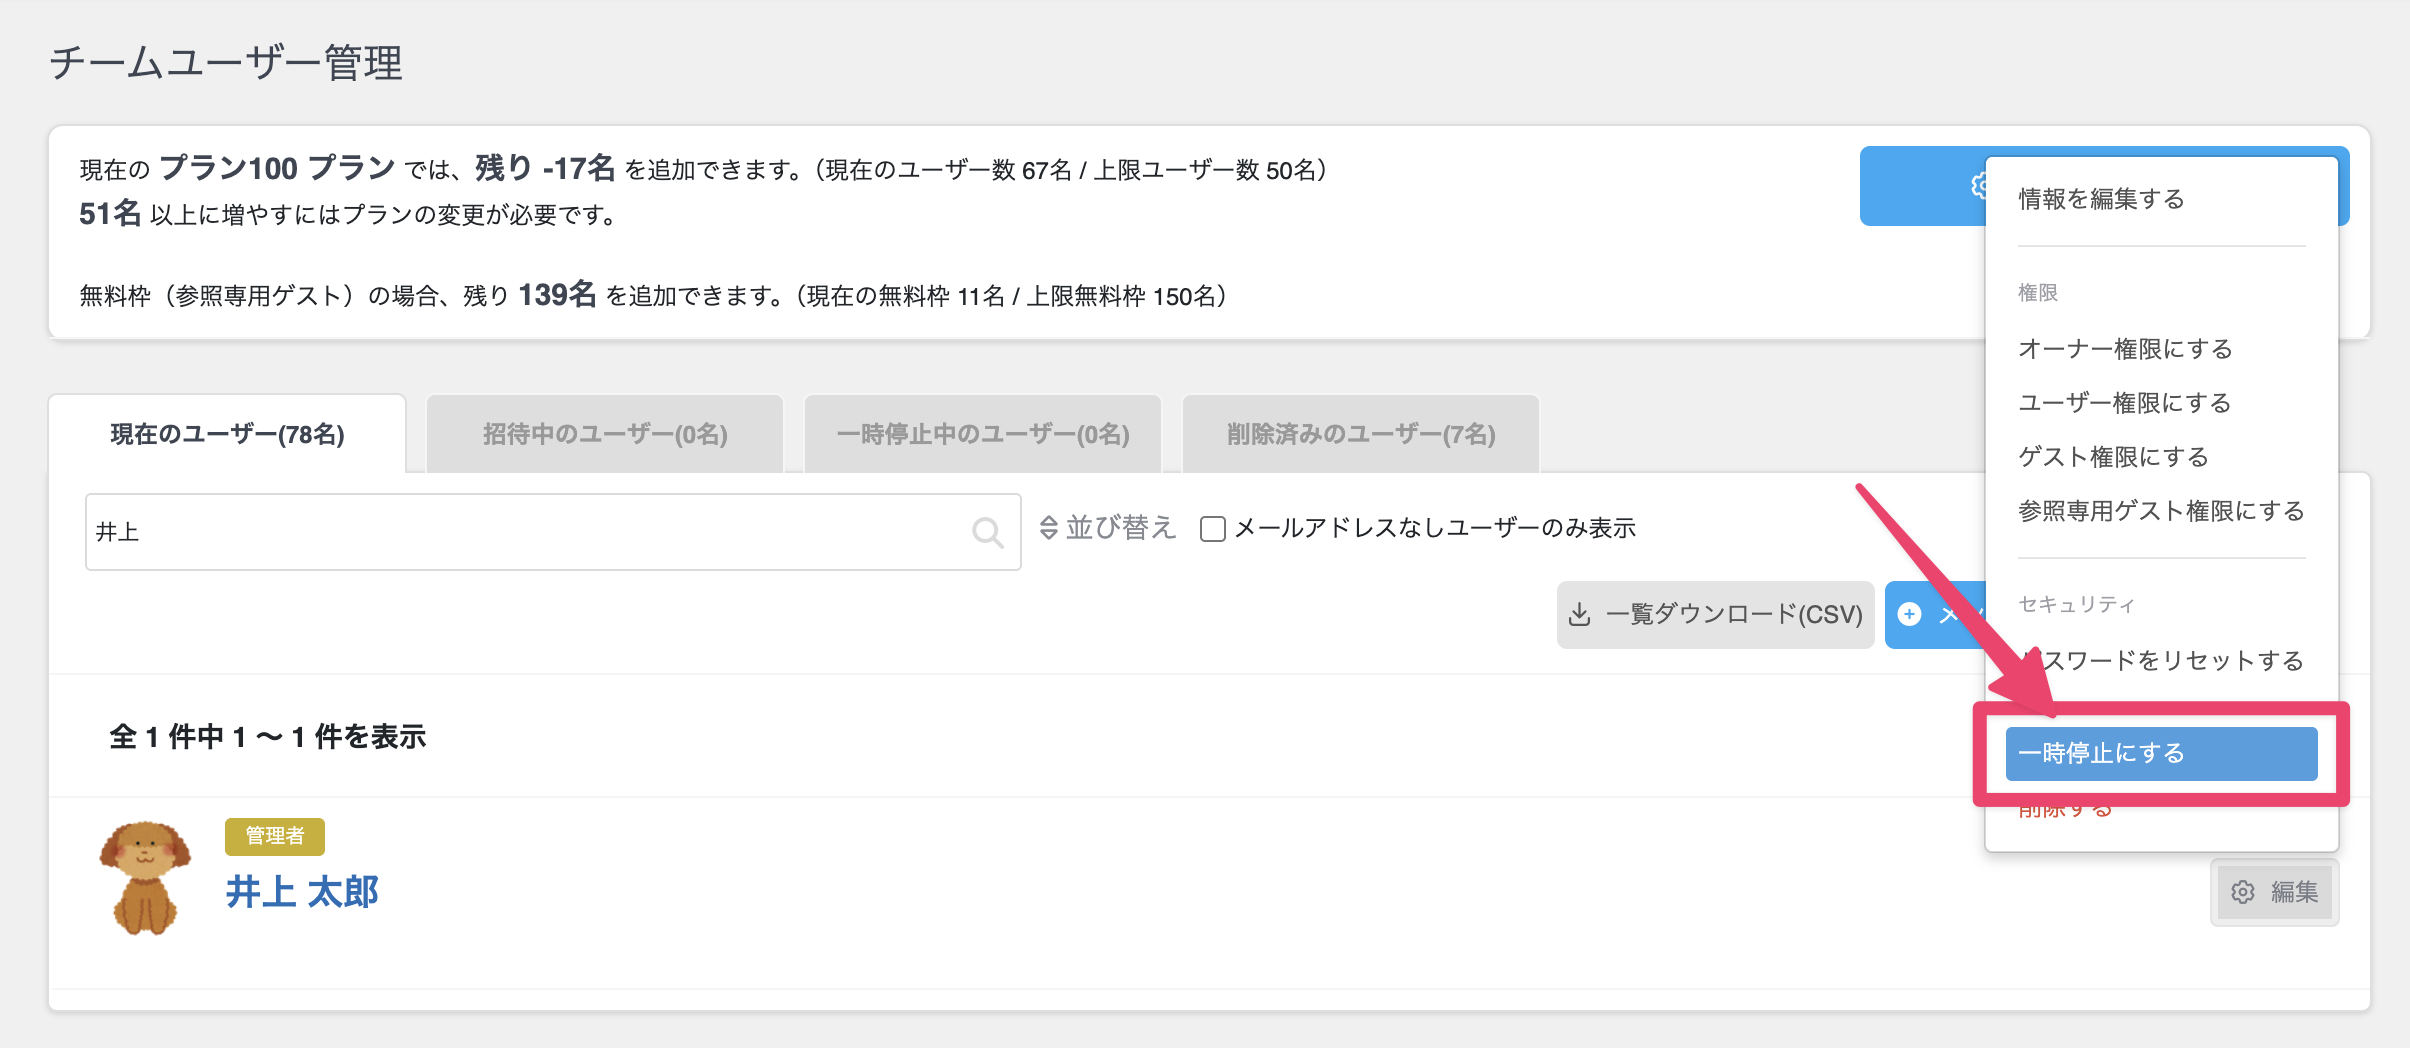Choose 情報を編集する from the menu
Viewport: 2410px width, 1048px height.
coord(2101,199)
